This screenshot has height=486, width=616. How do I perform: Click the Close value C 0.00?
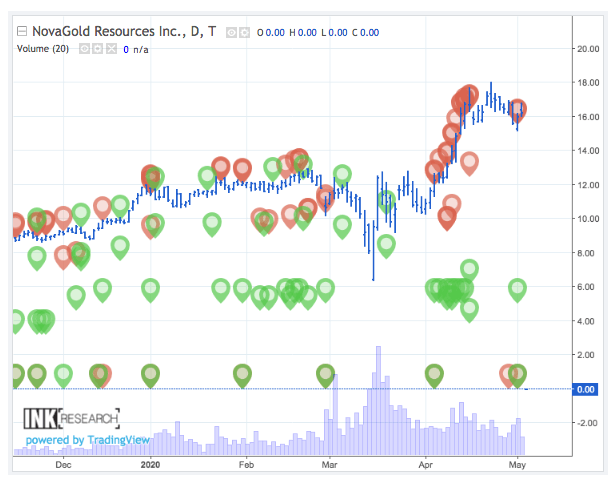point(365,33)
